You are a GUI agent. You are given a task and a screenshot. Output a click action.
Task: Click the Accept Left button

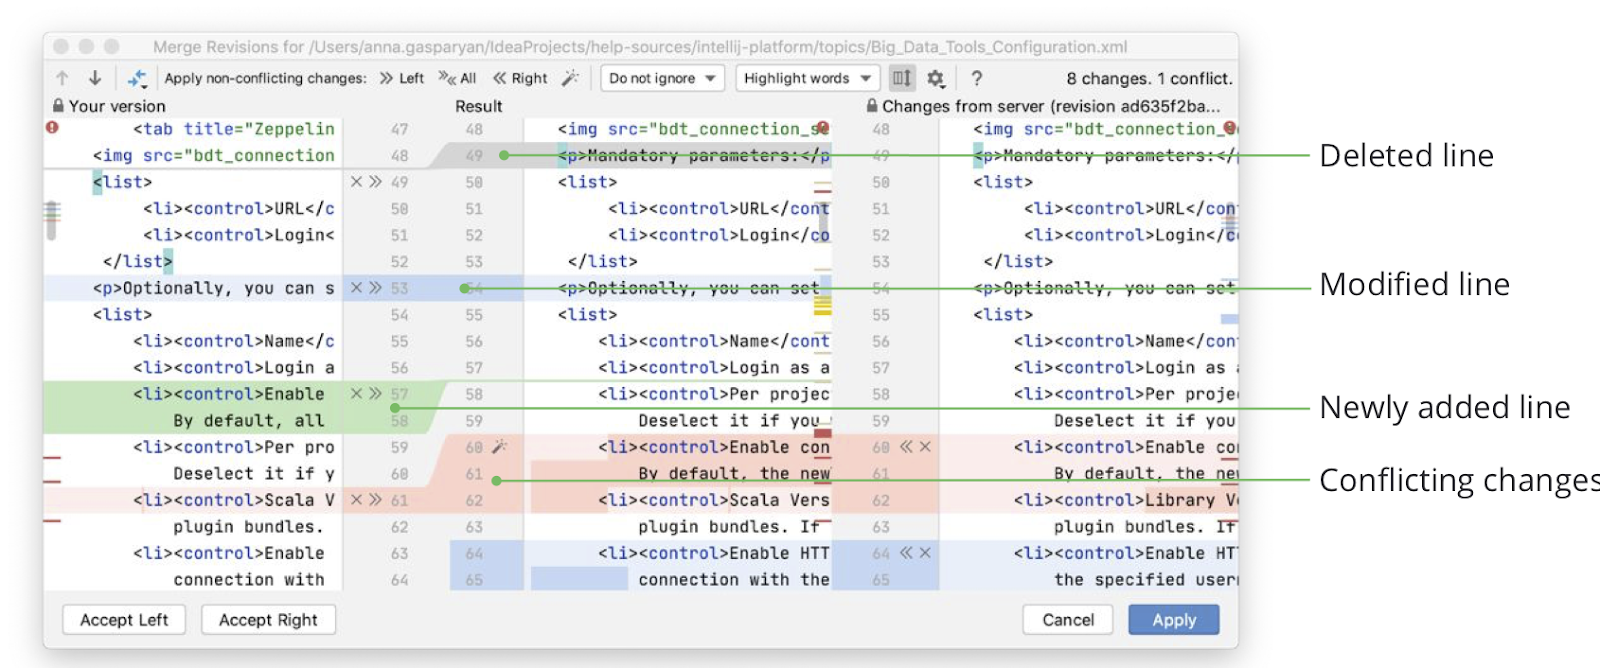[x=124, y=620]
